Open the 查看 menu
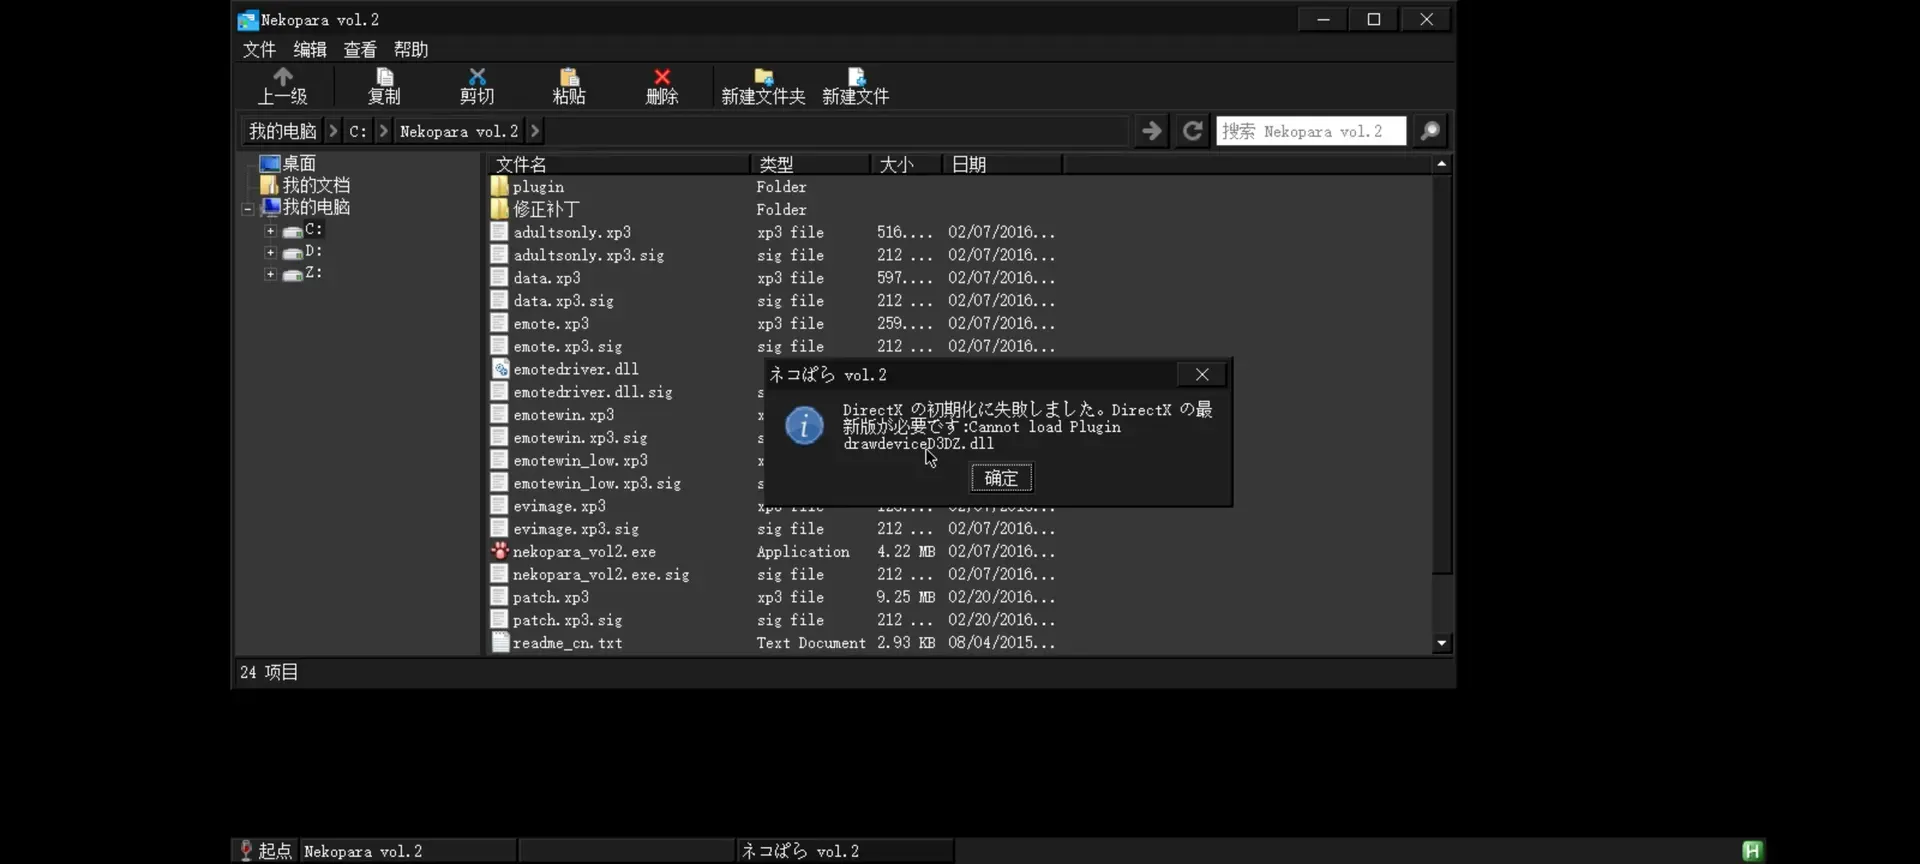The height and width of the screenshot is (864, 1920). [x=360, y=49]
